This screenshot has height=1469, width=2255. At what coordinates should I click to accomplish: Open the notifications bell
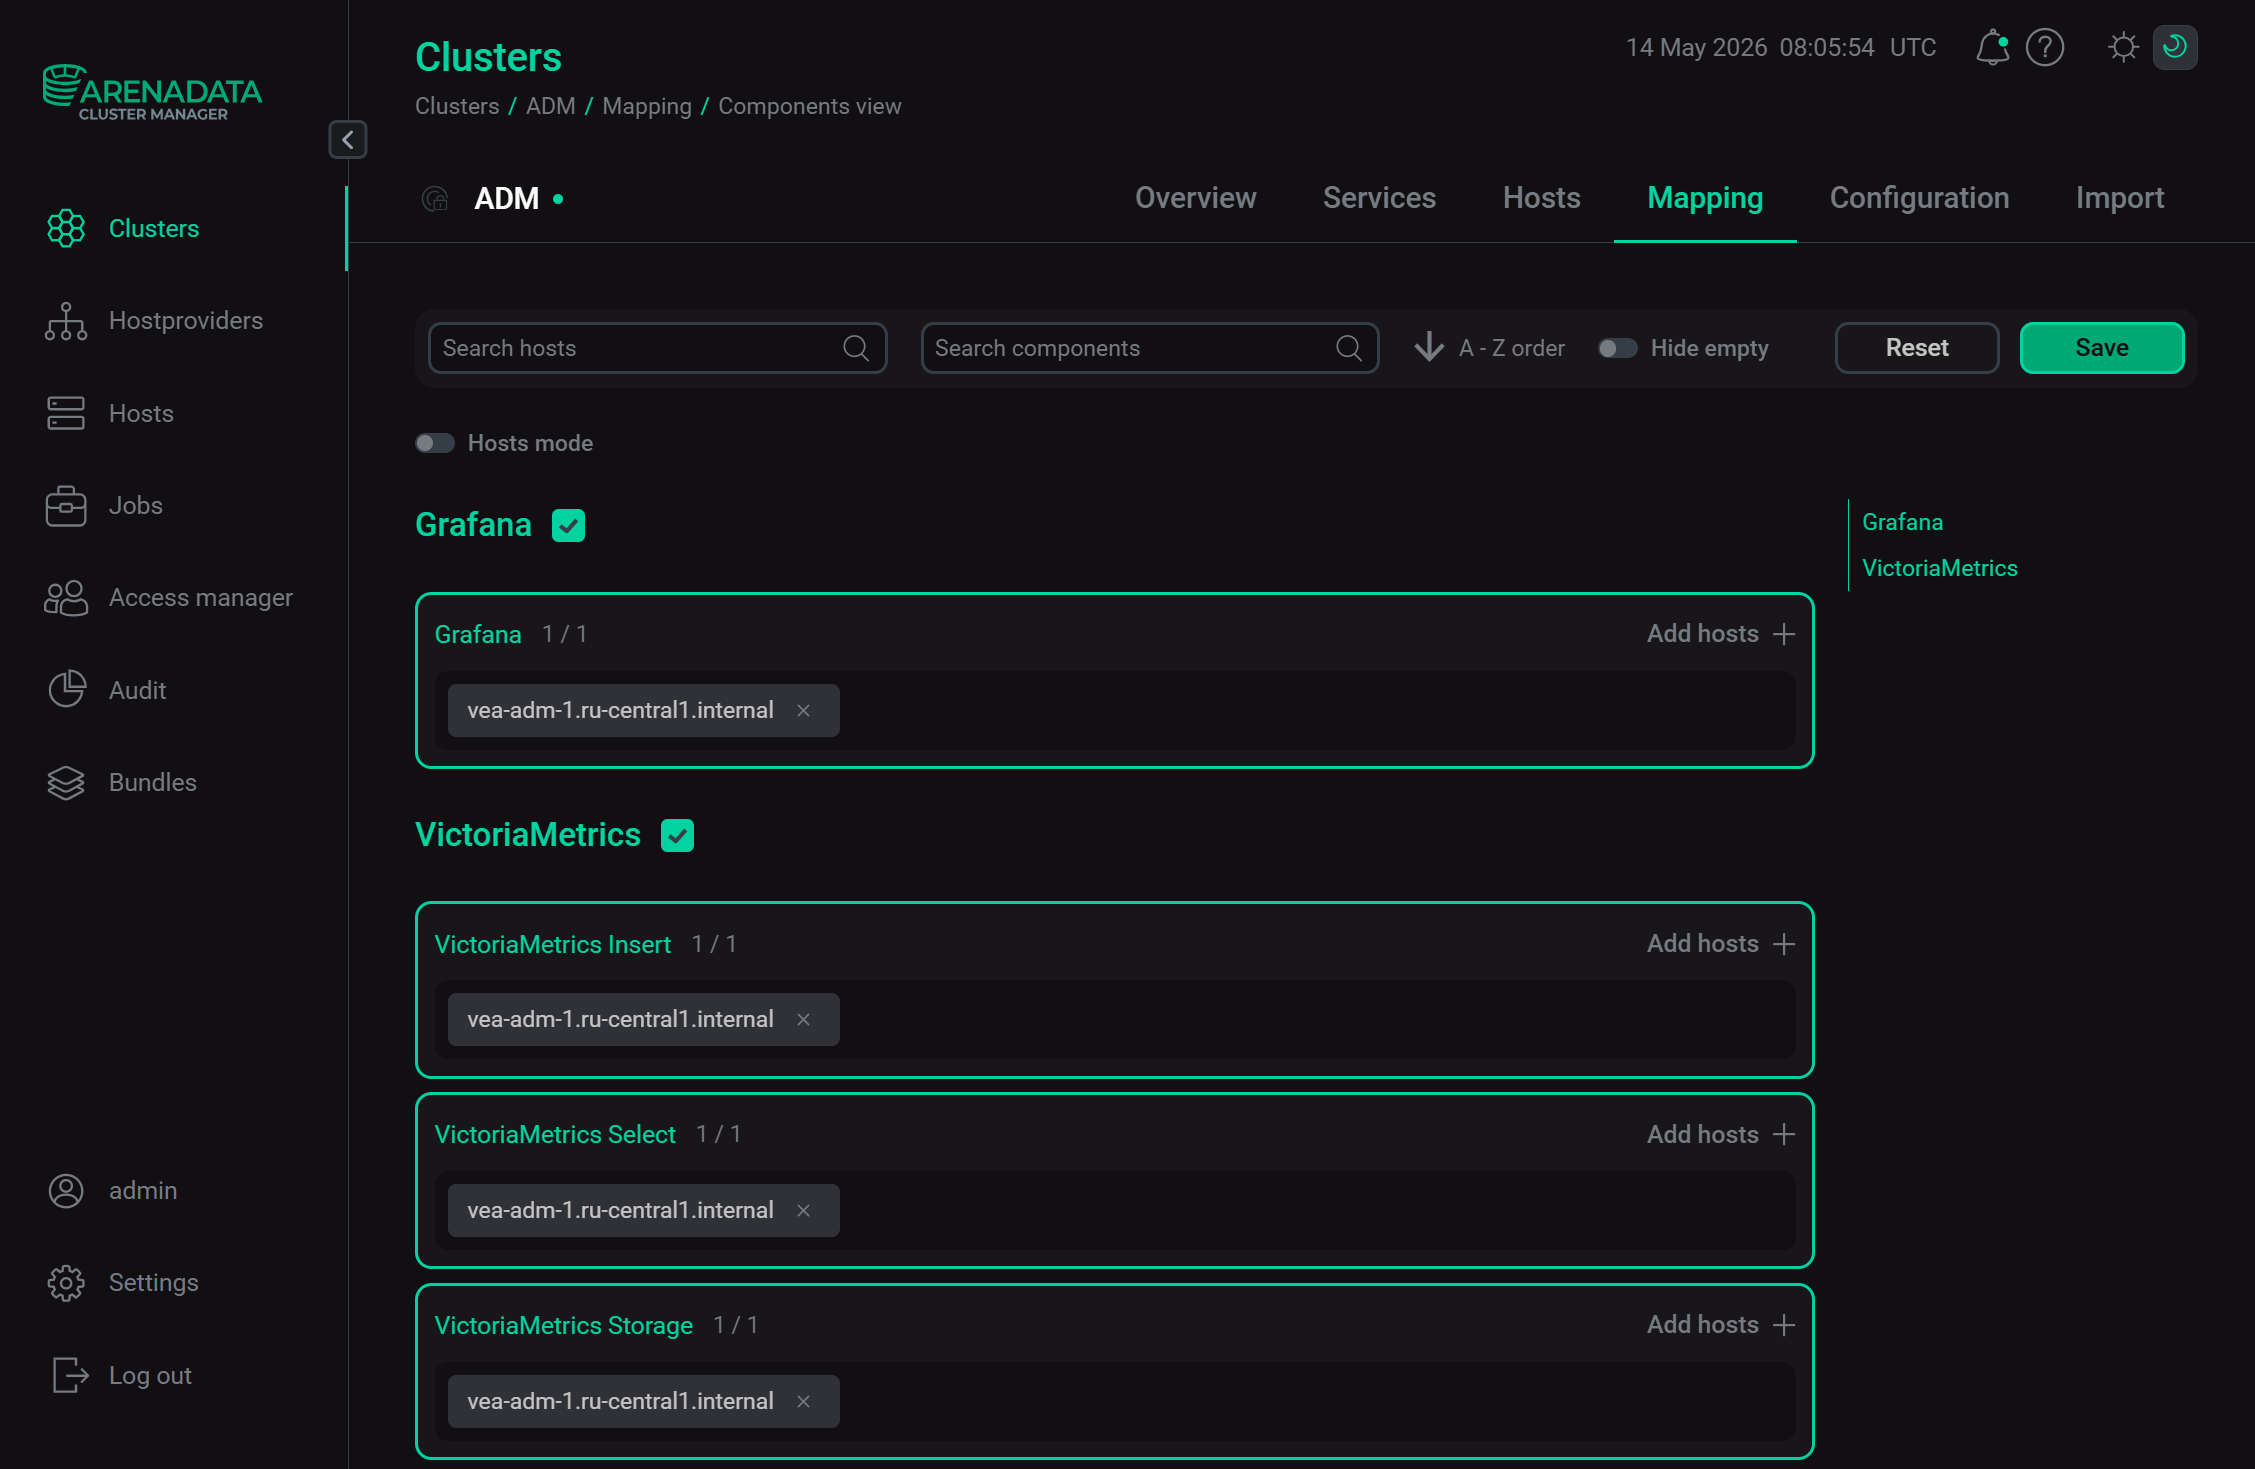point(1992,47)
